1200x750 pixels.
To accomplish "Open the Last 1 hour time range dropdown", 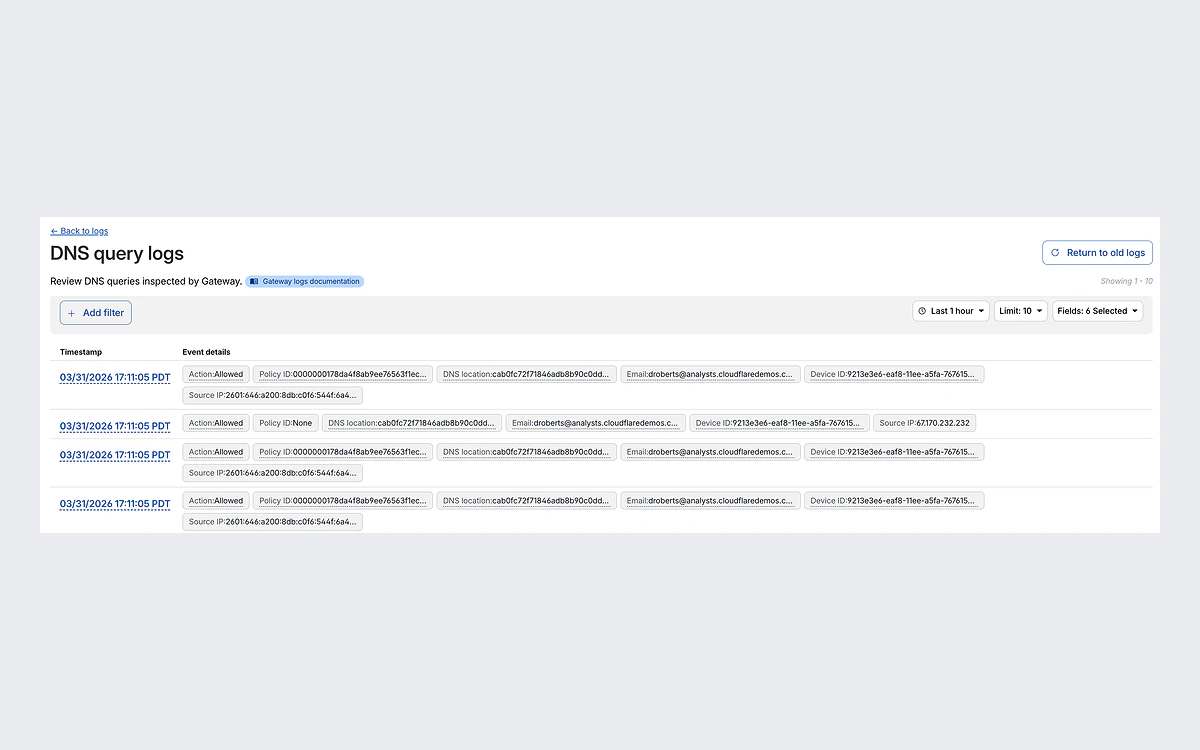I will 951,311.
